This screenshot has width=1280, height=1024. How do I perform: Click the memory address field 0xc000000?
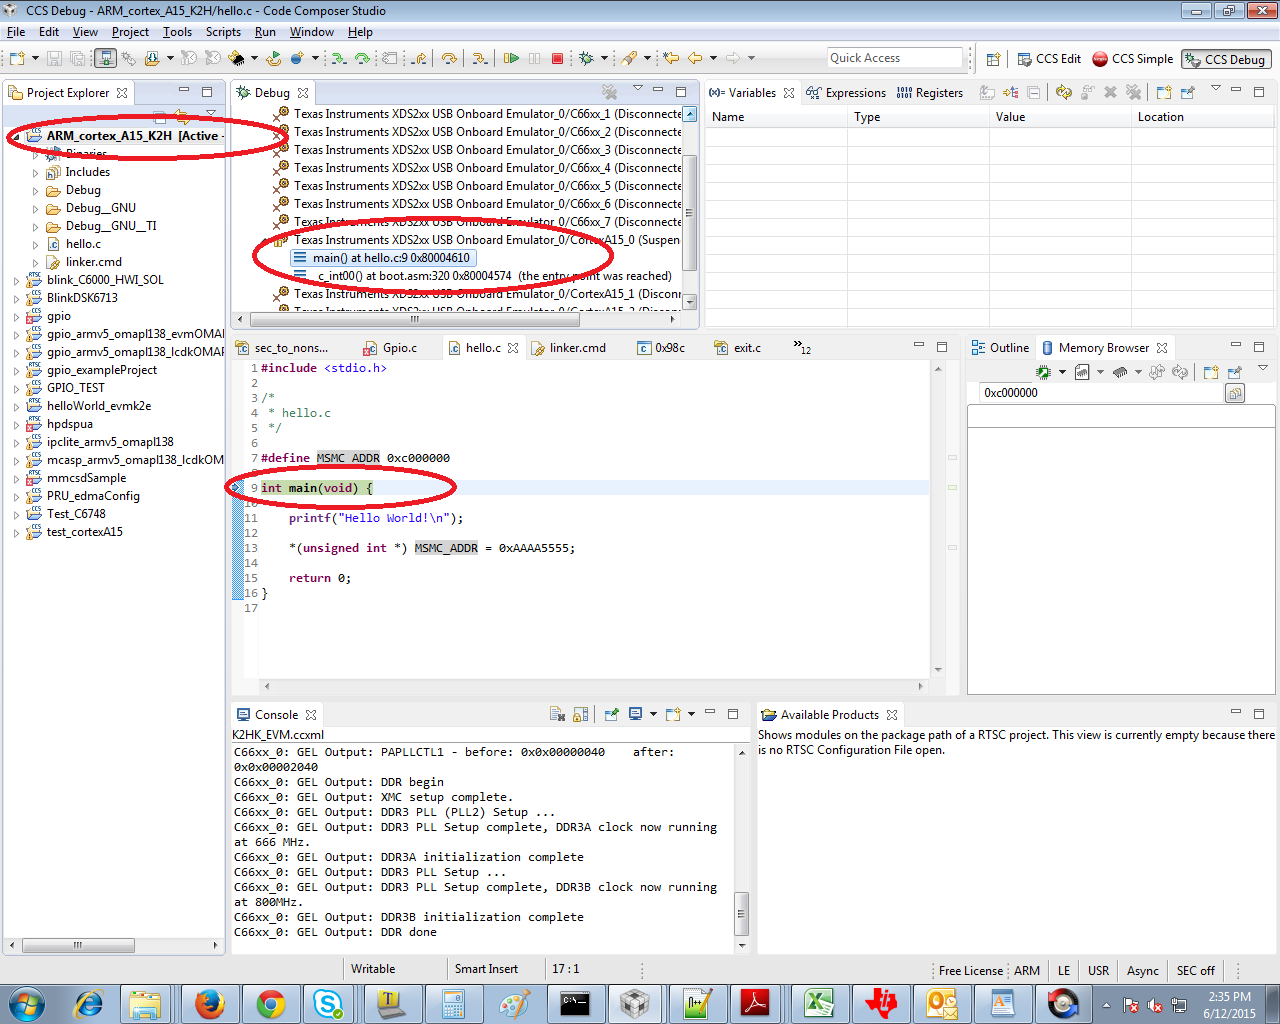[x=1101, y=393]
